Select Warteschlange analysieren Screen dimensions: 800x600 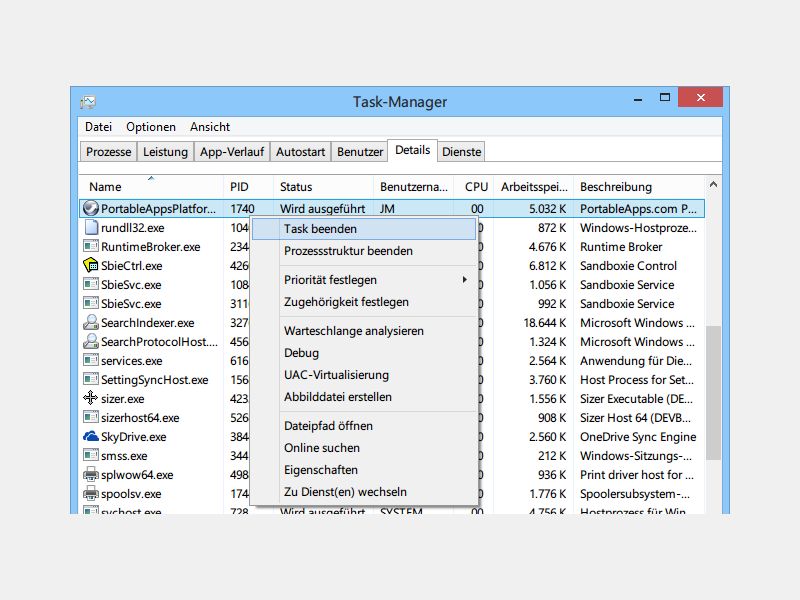[x=364, y=331]
